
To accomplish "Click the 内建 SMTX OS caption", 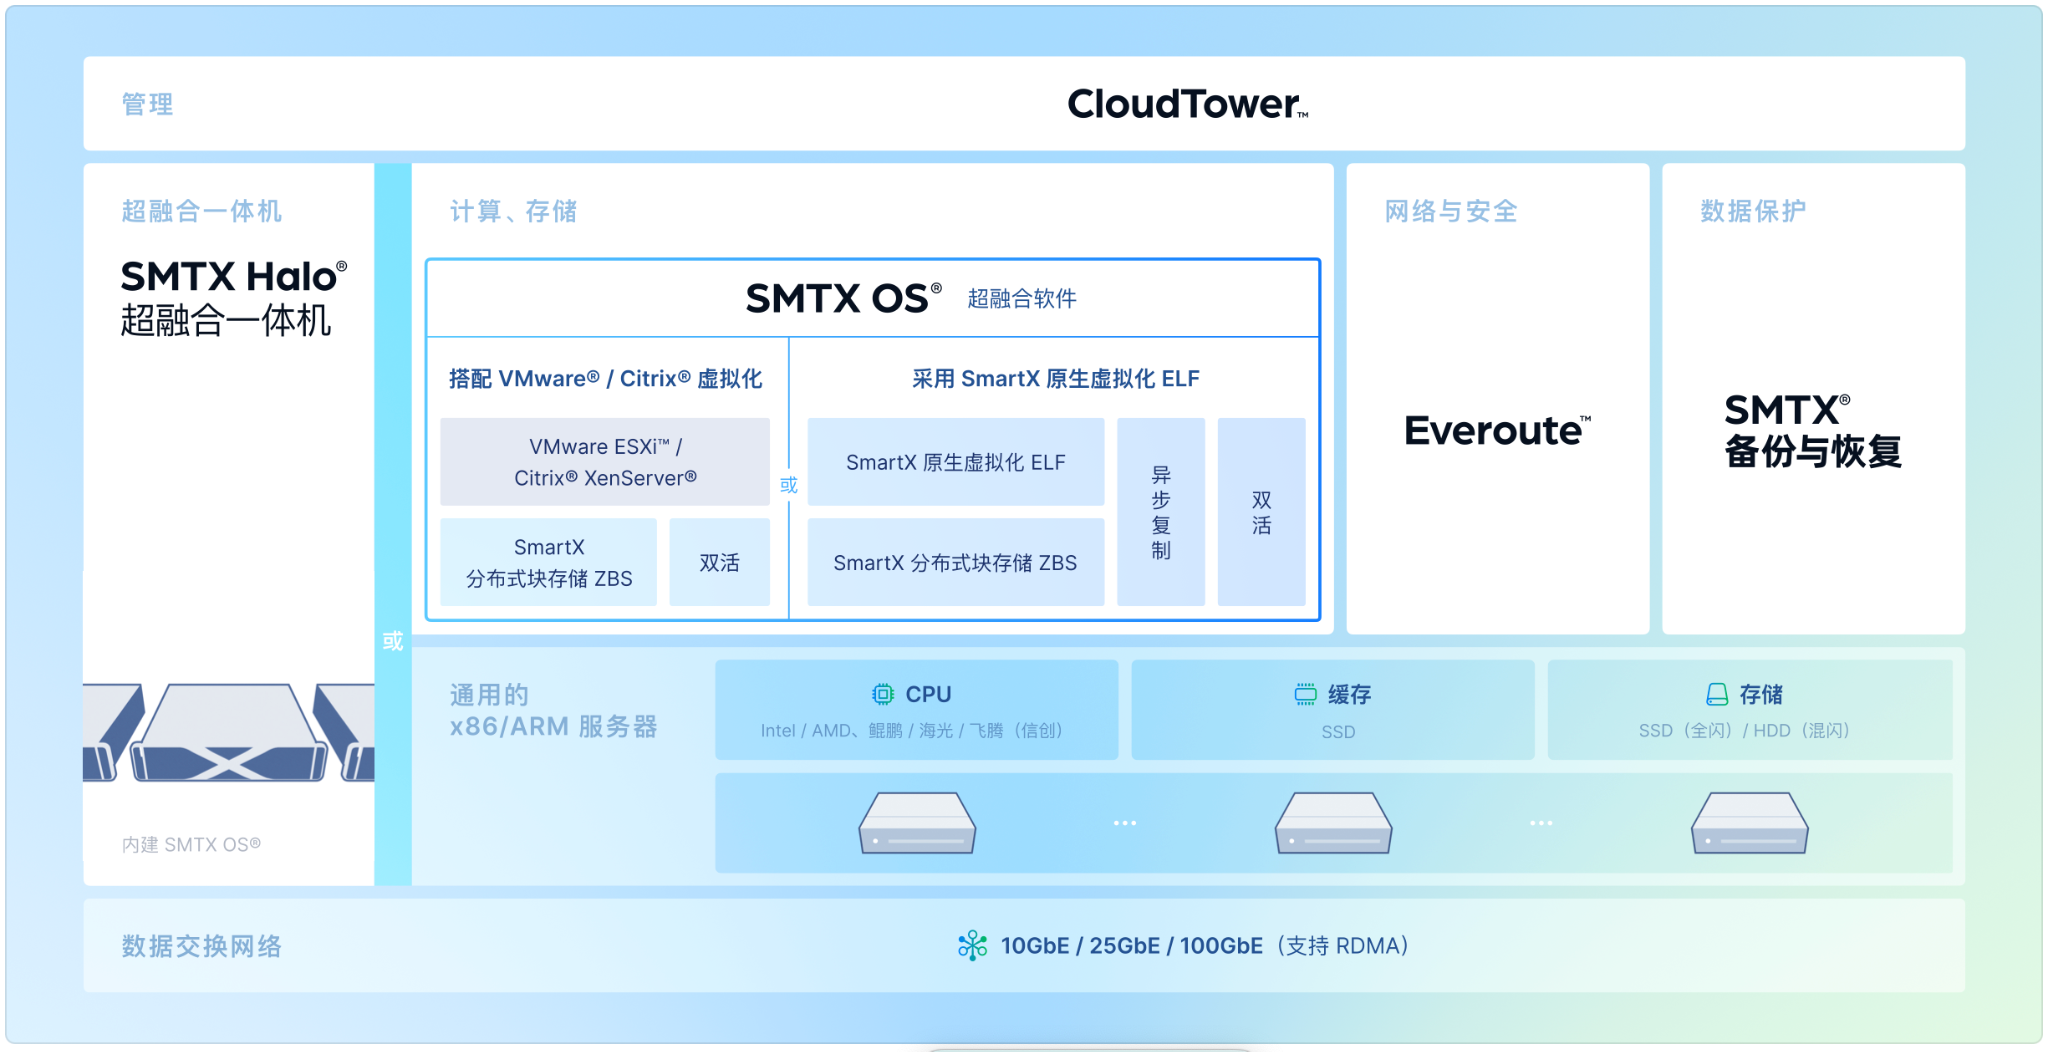I will point(191,844).
